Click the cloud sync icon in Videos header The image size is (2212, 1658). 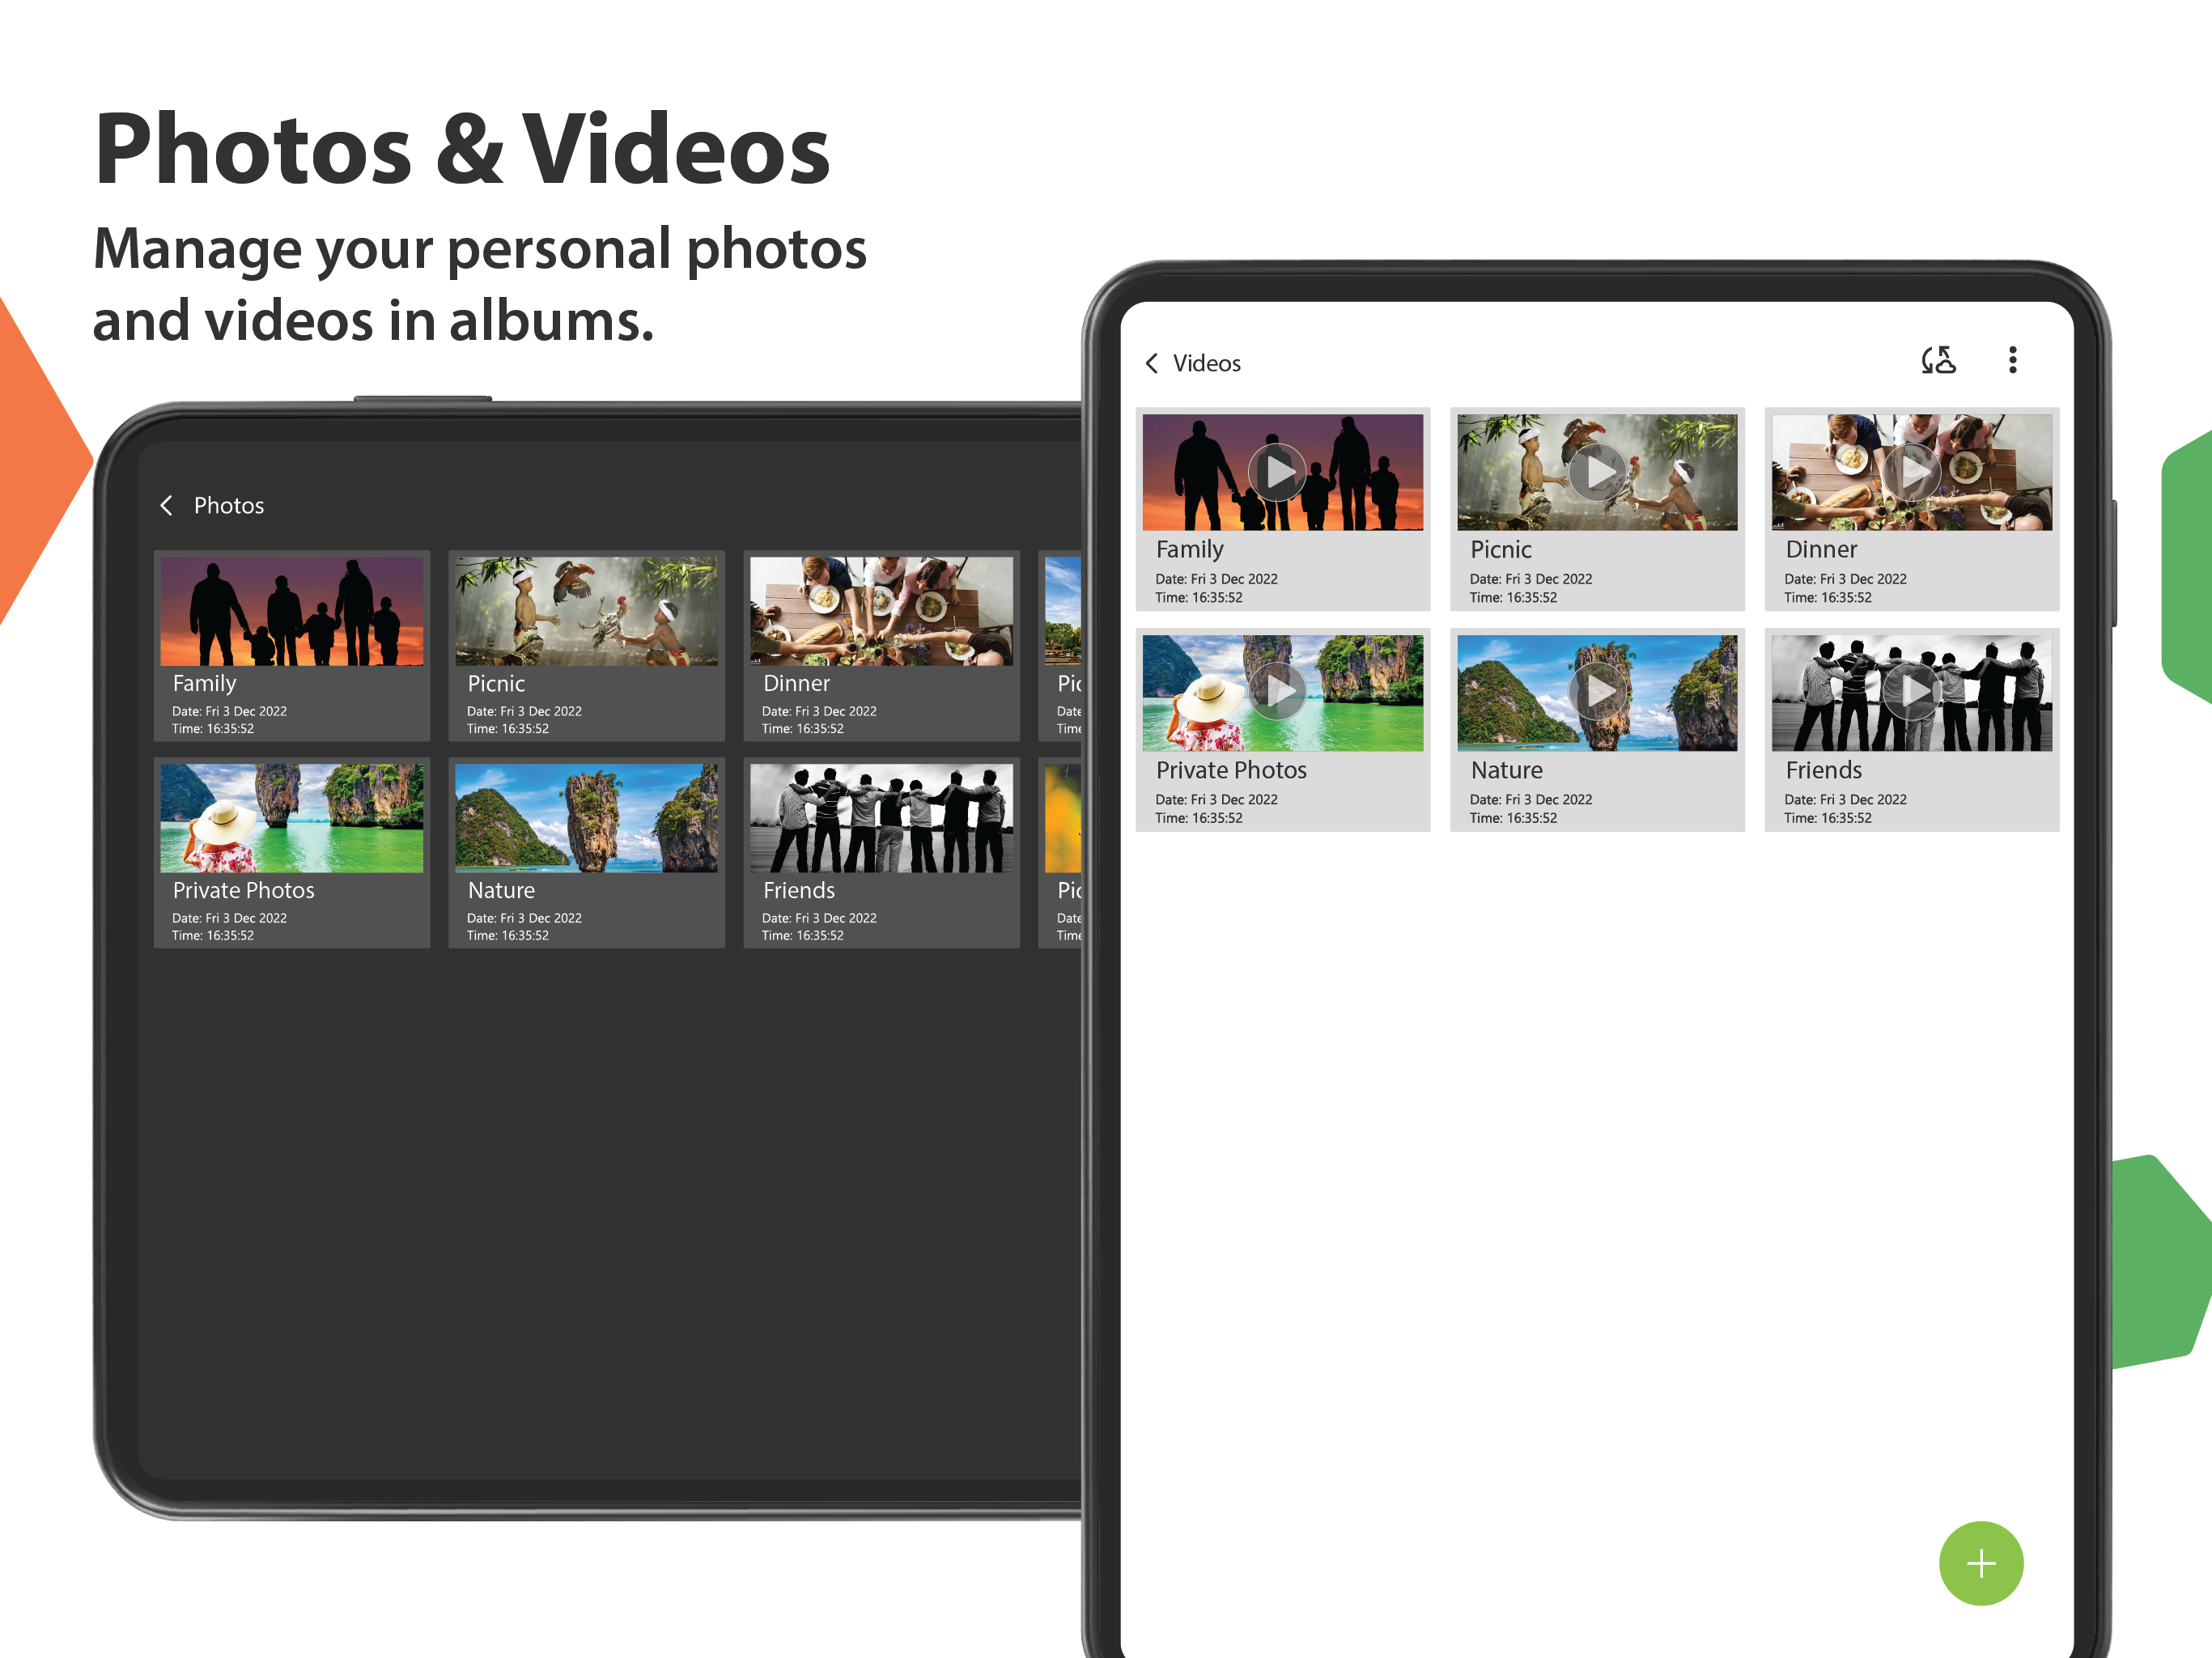pos(1938,360)
